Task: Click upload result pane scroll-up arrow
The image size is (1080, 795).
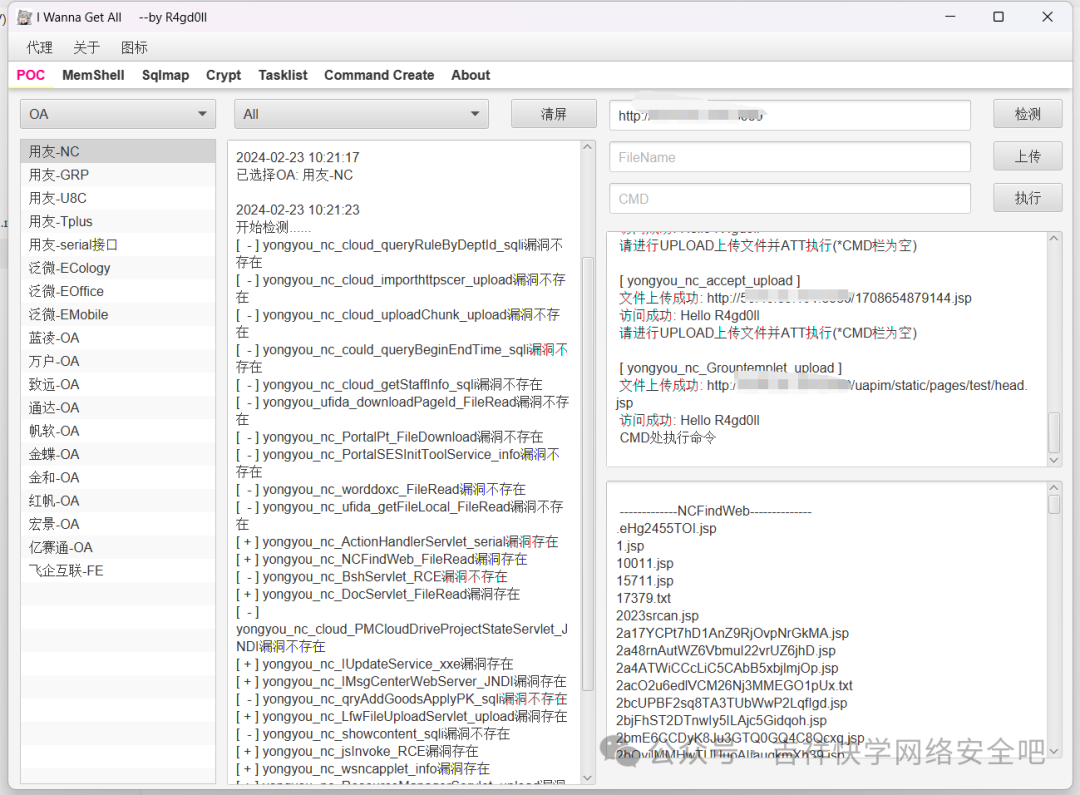Action: (x=1054, y=238)
